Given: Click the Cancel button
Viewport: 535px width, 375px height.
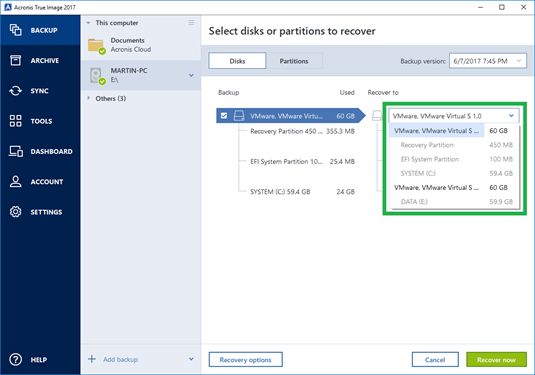Looking at the screenshot, I should click(435, 360).
